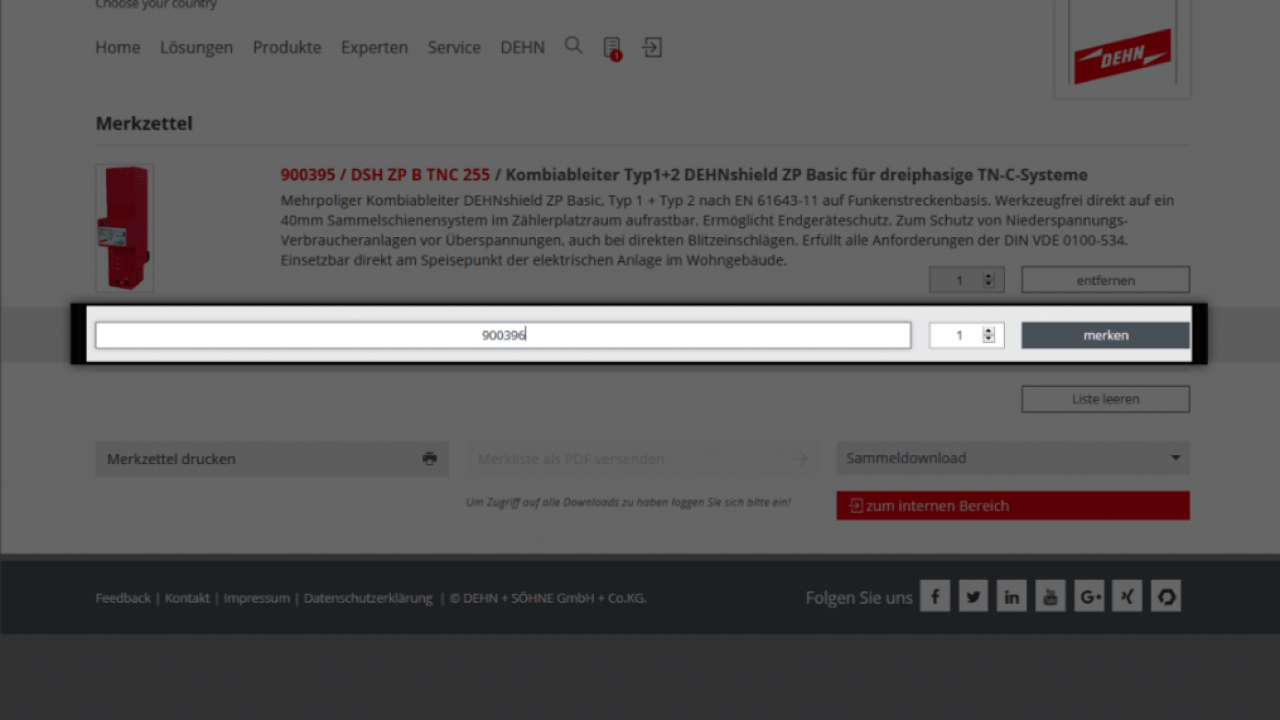
Task: Open DEHN Xing profile icon
Action: [1127, 597]
